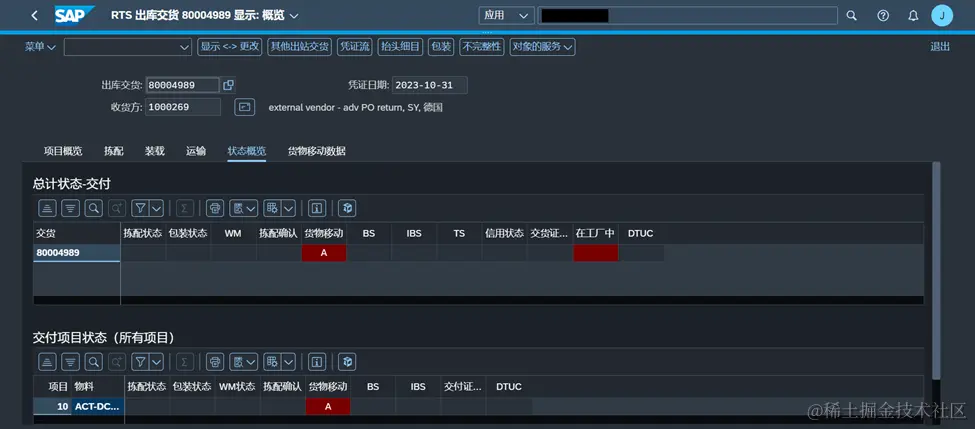975x429 pixels.
Task: Click the 包装 button
Action: (441, 47)
